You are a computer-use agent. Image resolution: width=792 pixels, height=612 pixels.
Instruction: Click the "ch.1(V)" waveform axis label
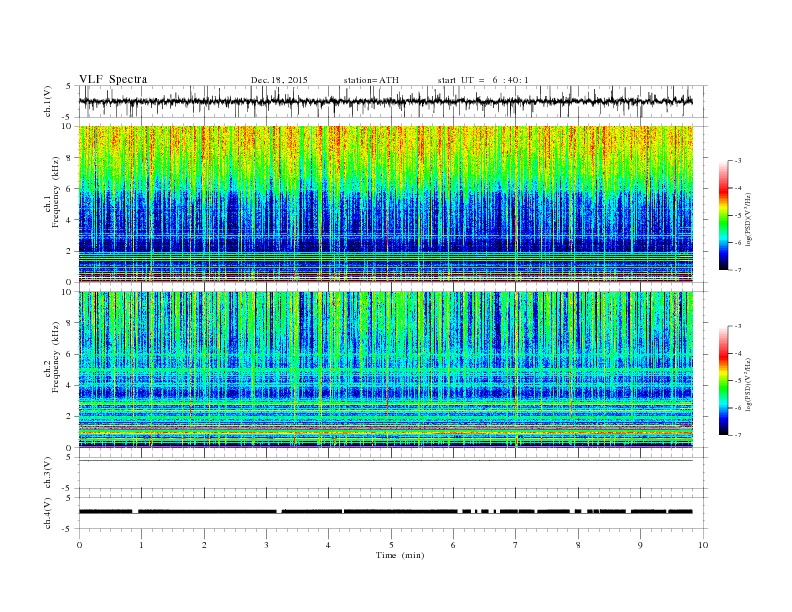[48, 101]
